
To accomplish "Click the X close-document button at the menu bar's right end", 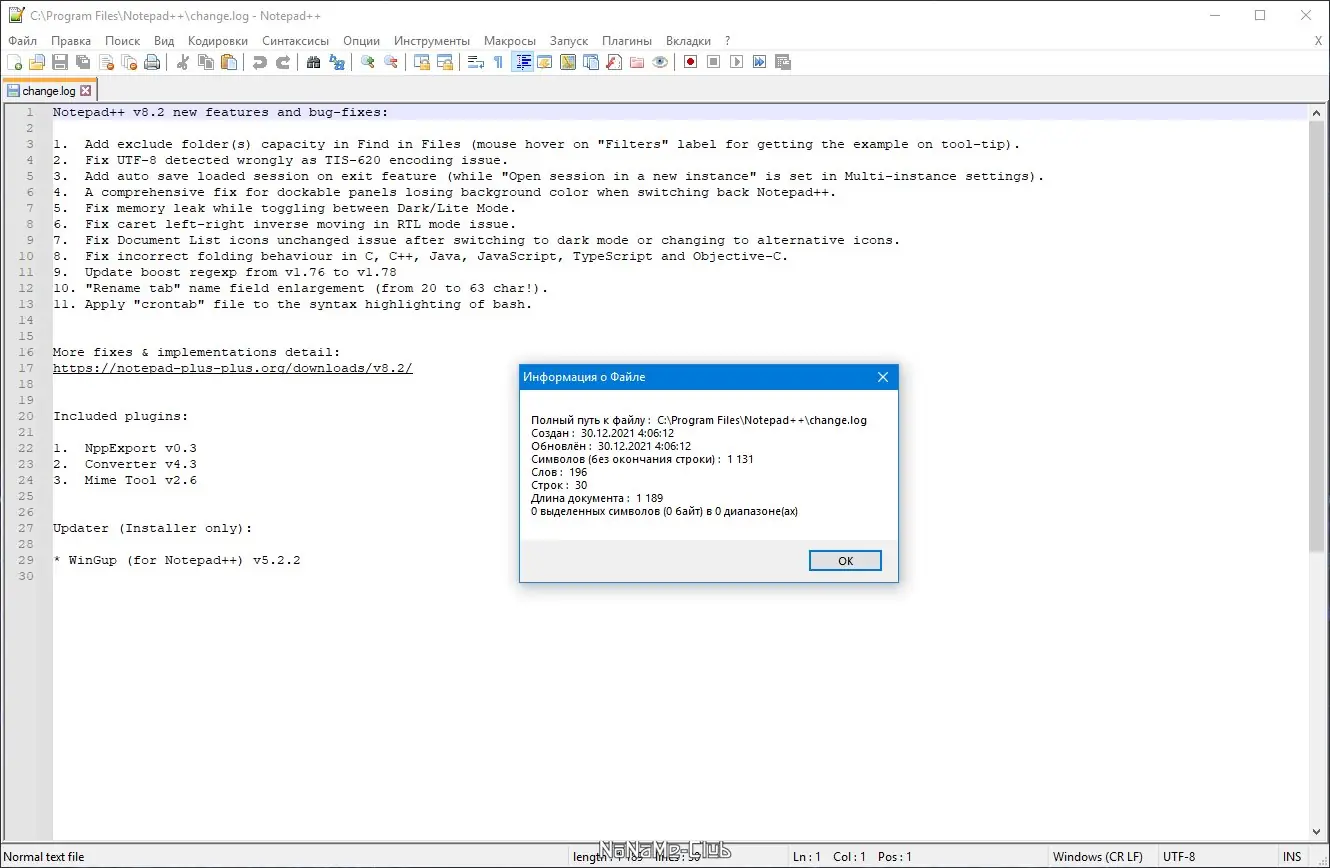I will click(x=1318, y=41).
